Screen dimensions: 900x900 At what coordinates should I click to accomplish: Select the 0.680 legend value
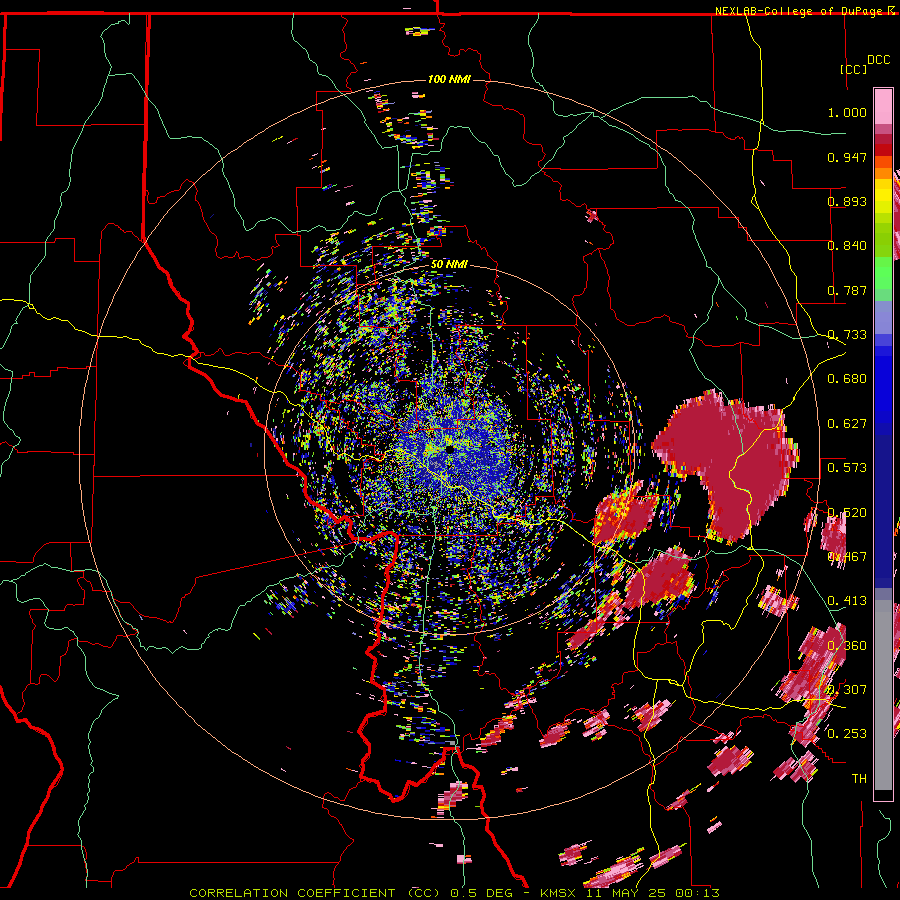pos(847,379)
